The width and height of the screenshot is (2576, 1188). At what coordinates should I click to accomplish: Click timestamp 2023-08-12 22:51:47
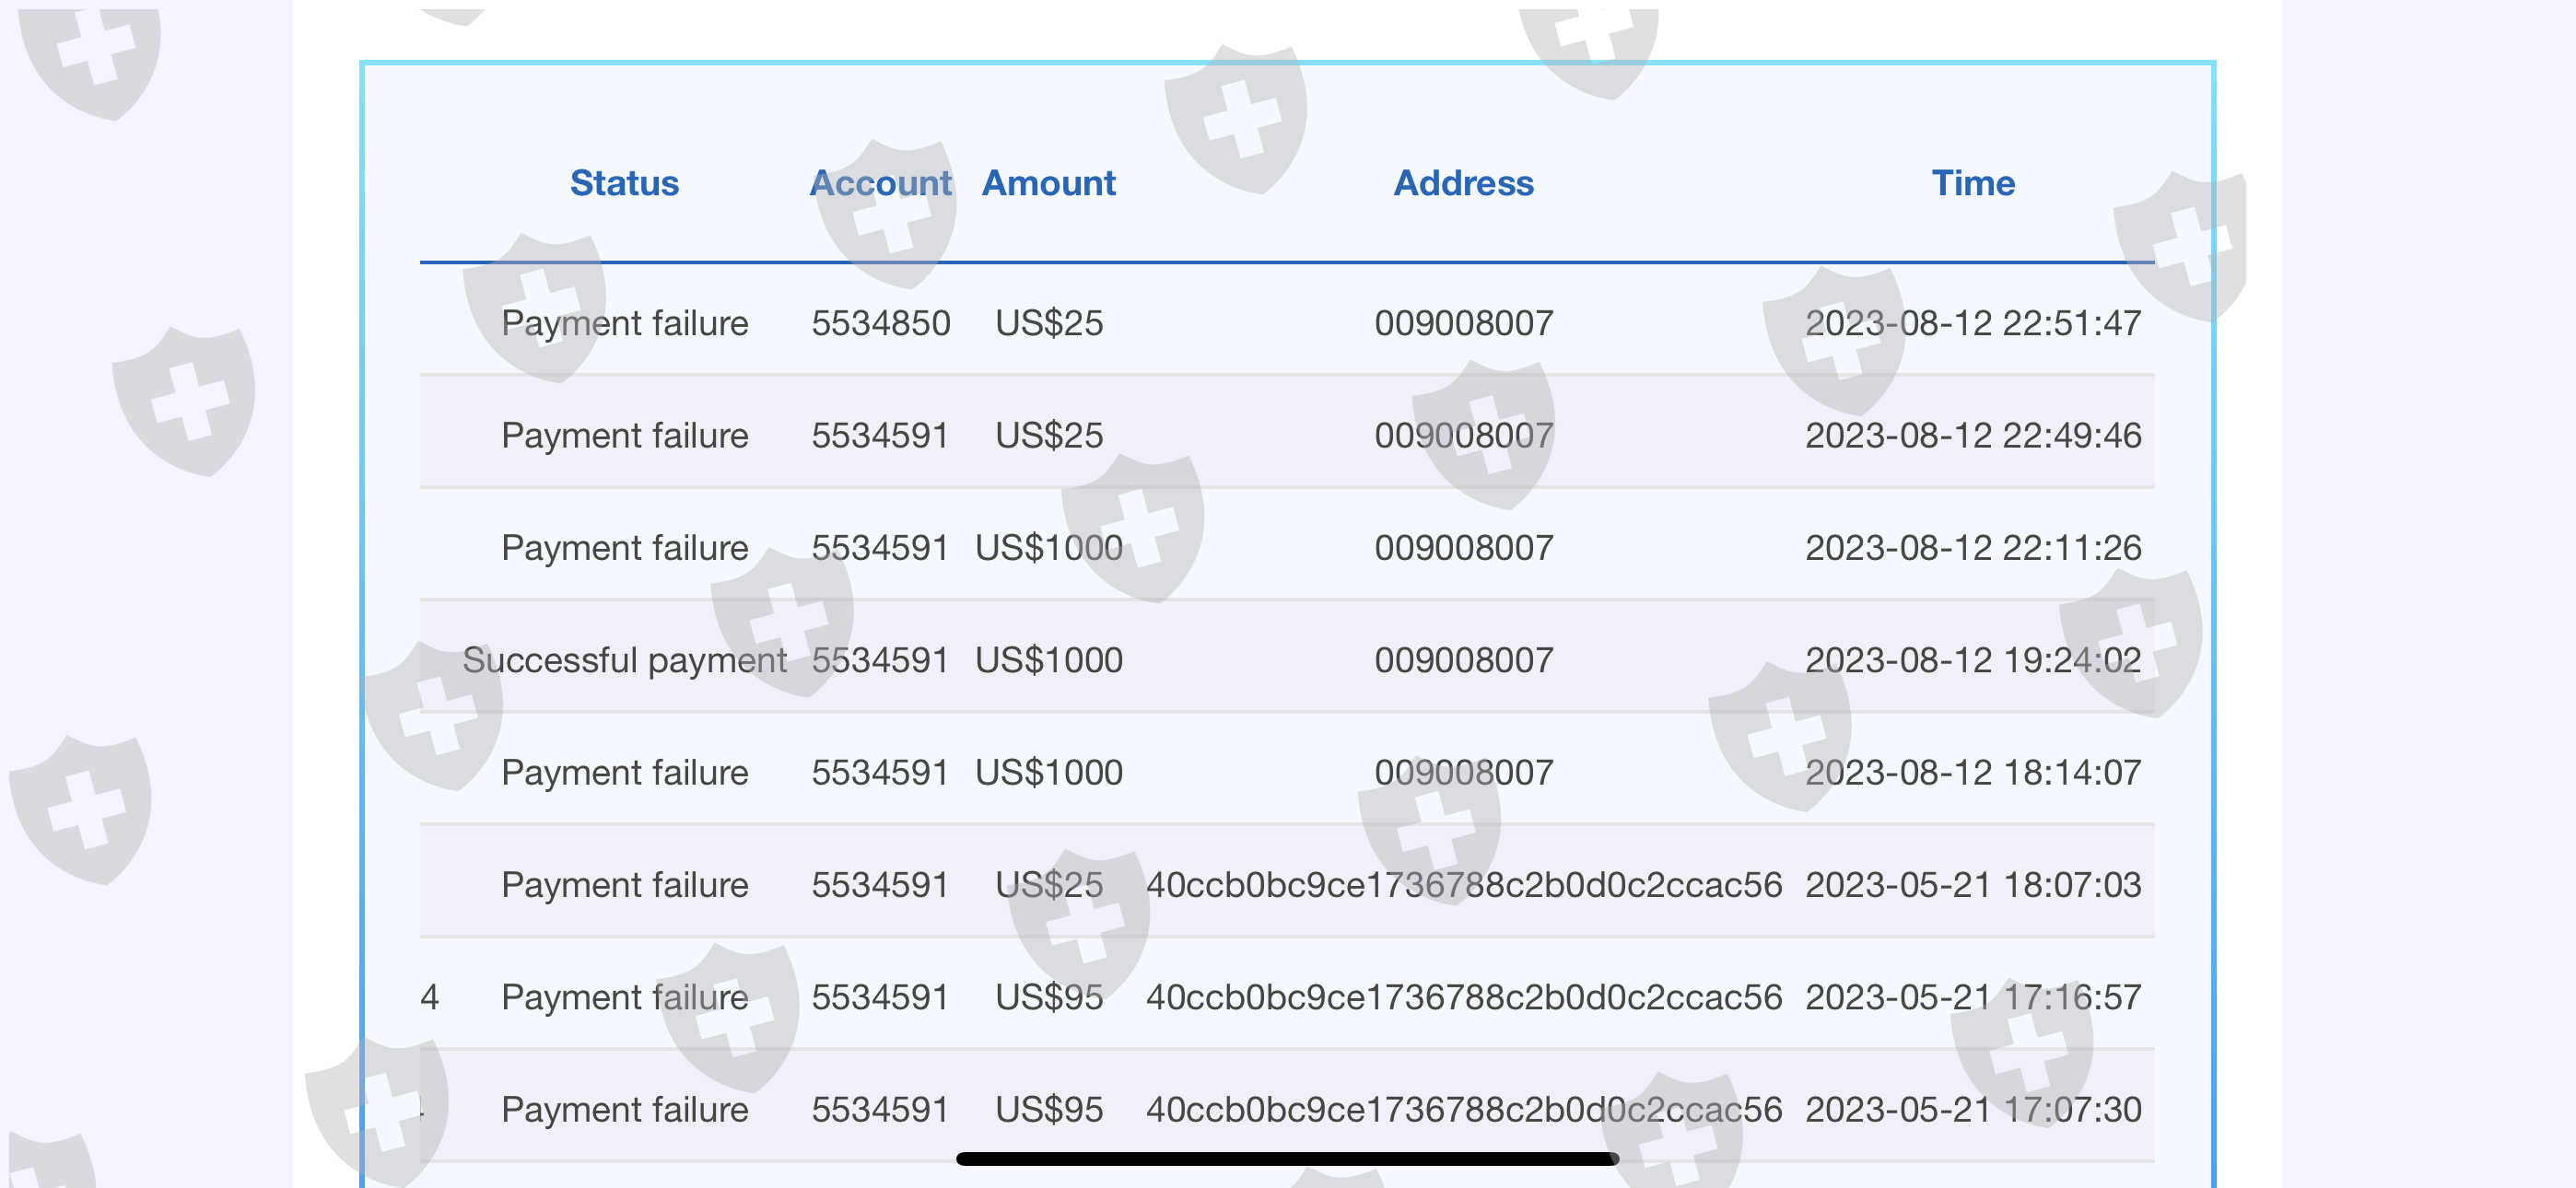(x=1972, y=323)
